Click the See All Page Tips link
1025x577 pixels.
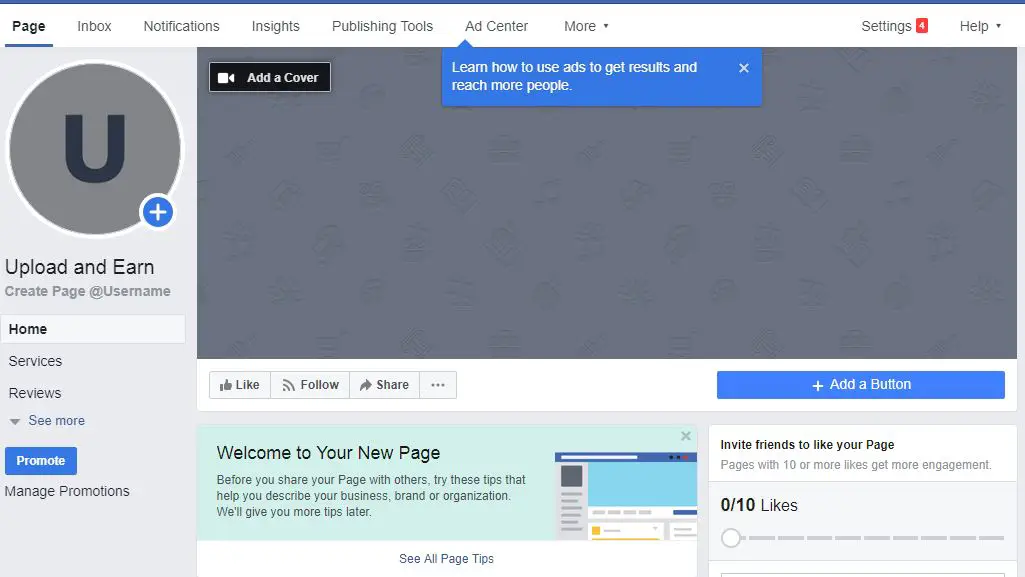point(446,559)
